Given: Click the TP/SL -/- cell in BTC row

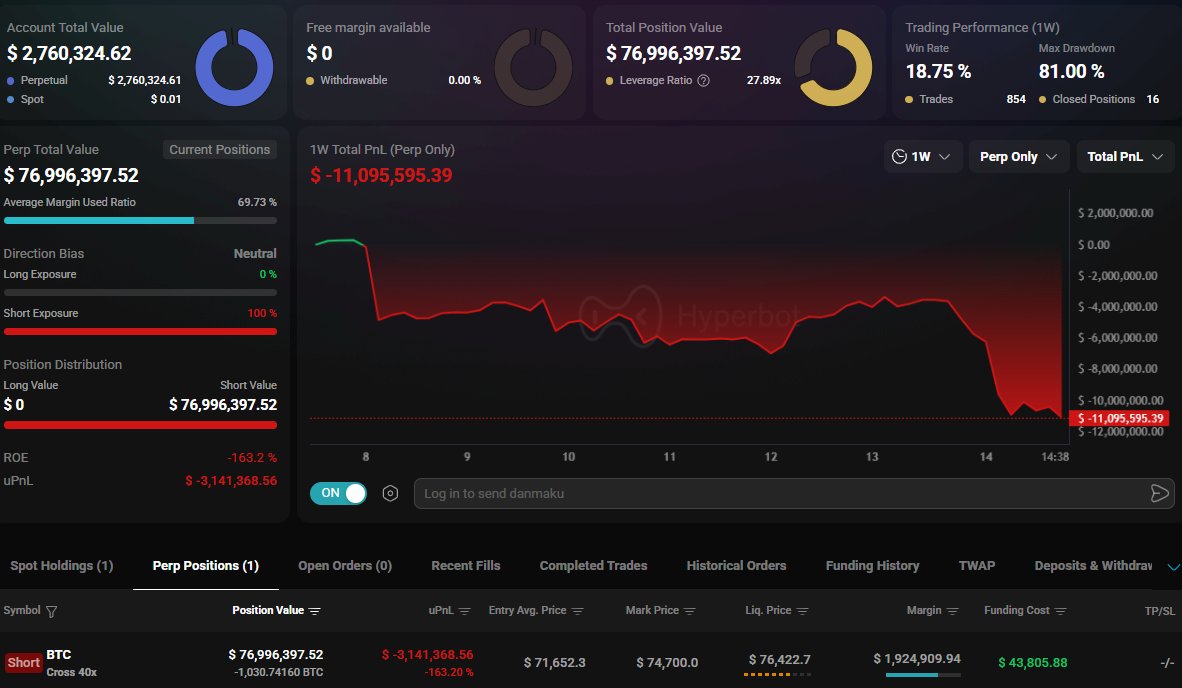Looking at the screenshot, I should coord(1167,663).
